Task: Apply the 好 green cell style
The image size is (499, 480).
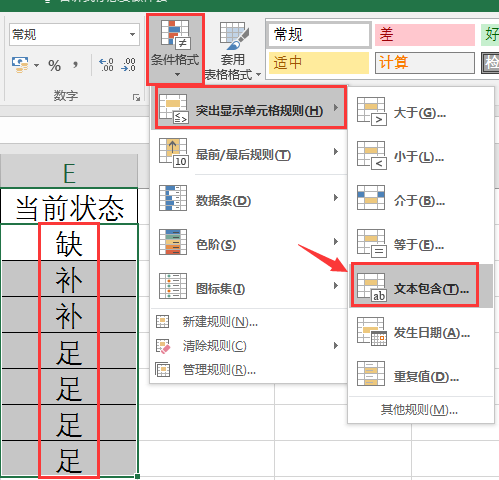Action: 490,34
